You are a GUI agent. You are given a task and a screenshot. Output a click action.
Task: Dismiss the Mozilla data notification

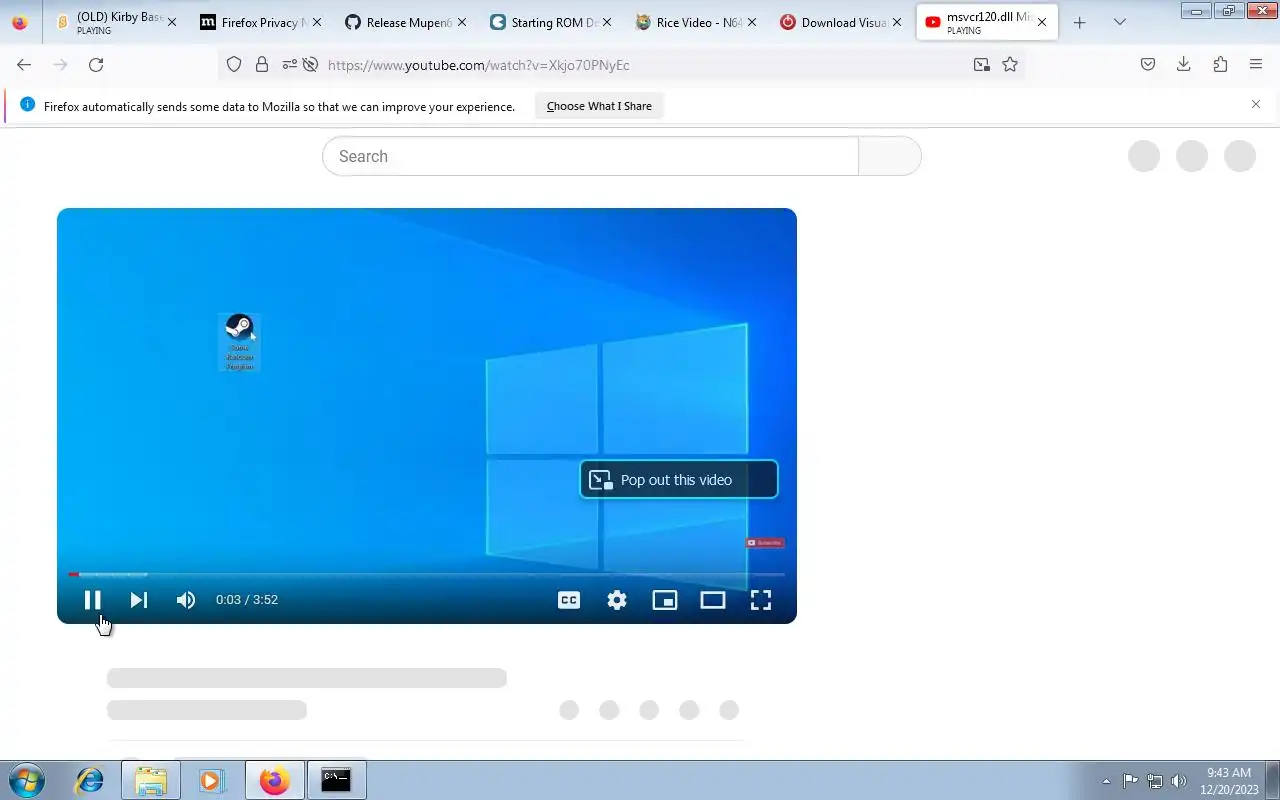(x=1256, y=104)
